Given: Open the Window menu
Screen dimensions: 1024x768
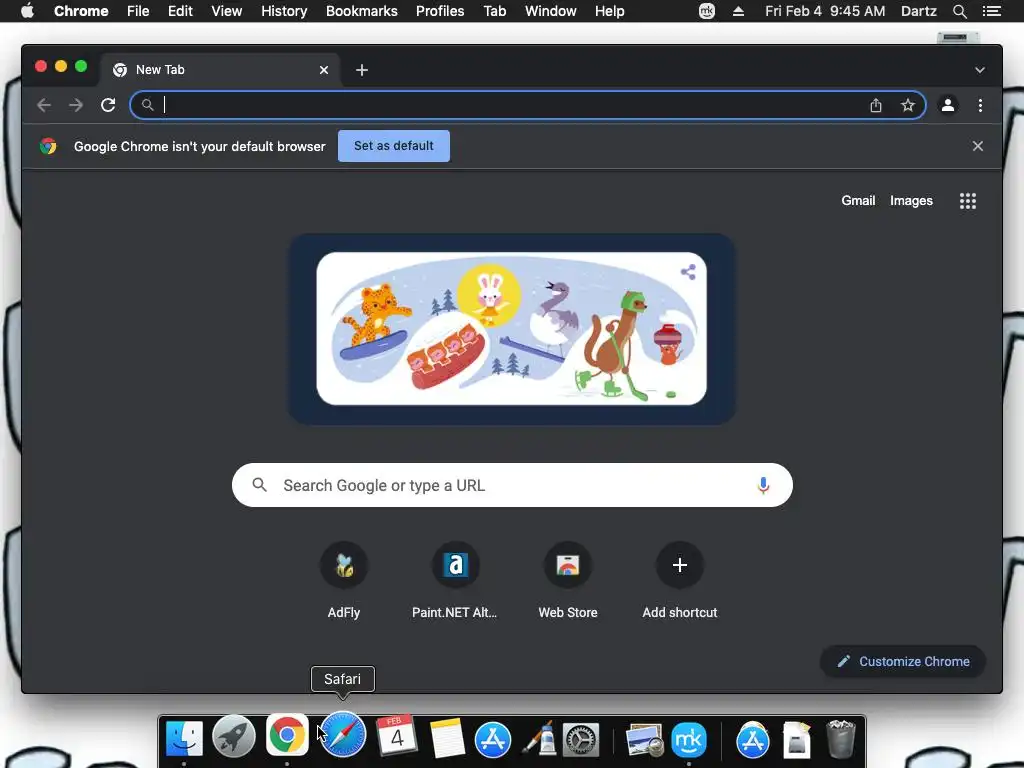Looking at the screenshot, I should (x=551, y=11).
